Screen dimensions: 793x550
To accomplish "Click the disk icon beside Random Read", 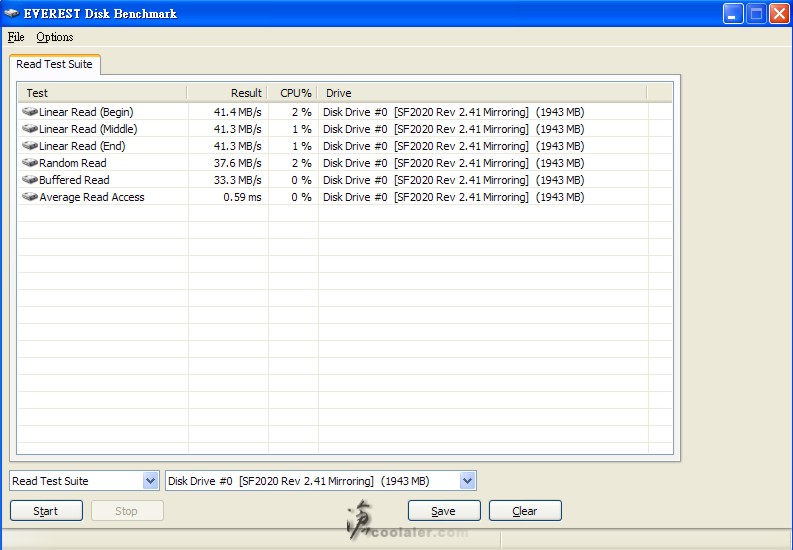I will [30, 162].
